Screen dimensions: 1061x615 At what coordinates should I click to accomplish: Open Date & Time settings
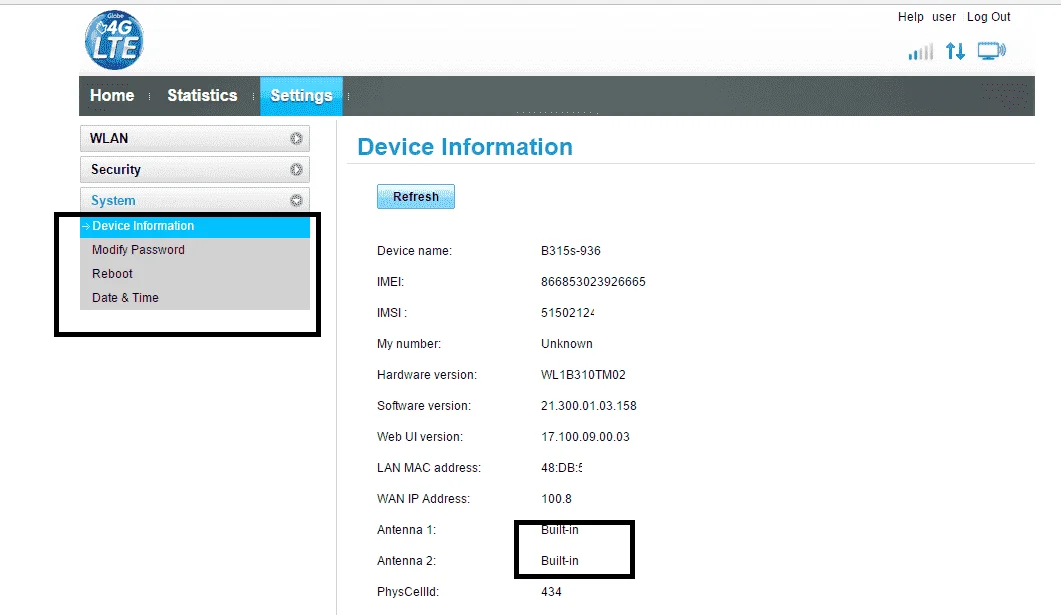[x=125, y=298]
